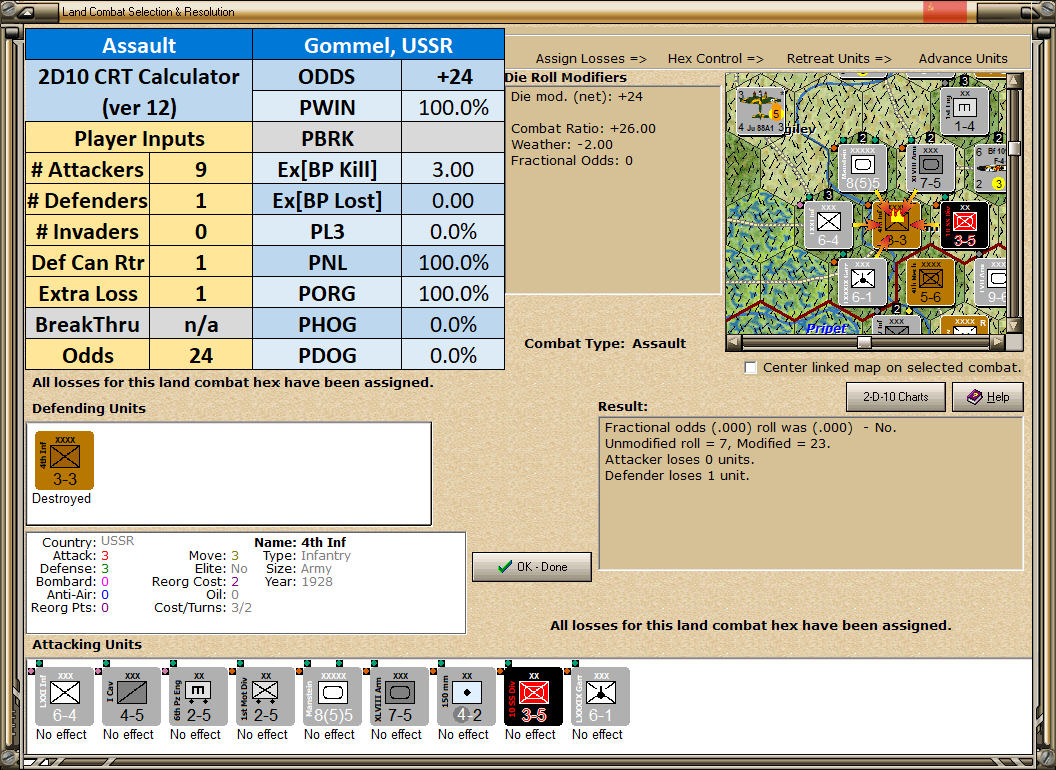1056x770 pixels.
Task: Select the Manstein 8(5)5 HQ unit
Action: [333, 697]
